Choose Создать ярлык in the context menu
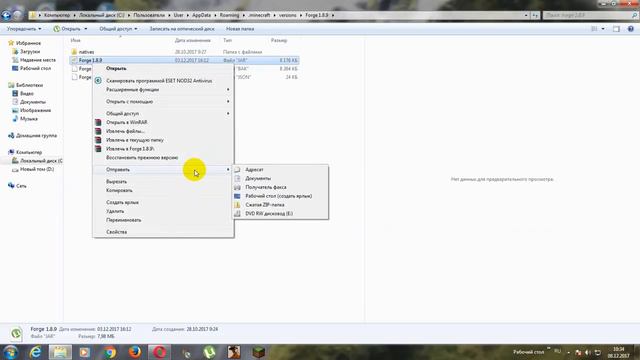The height and width of the screenshot is (360, 640). pos(122,202)
